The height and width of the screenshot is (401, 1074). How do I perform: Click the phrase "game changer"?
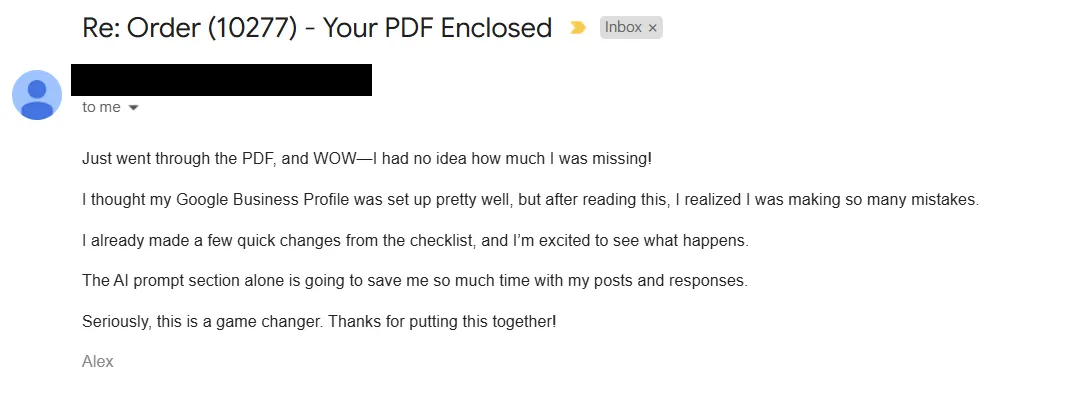pyautogui.click(x=269, y=321)
